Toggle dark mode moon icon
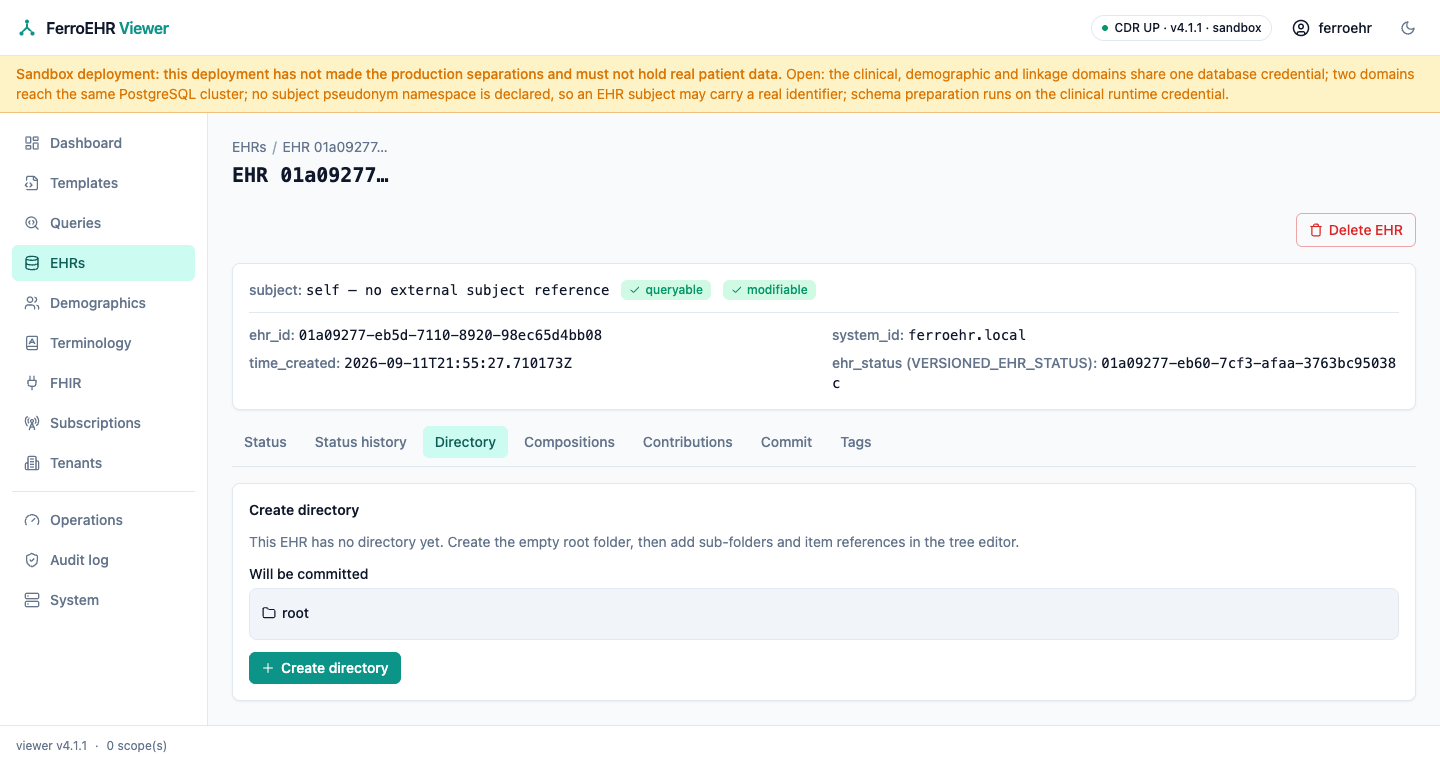The height and width of the screenshot is (757, 1440). click(1408, 28)
